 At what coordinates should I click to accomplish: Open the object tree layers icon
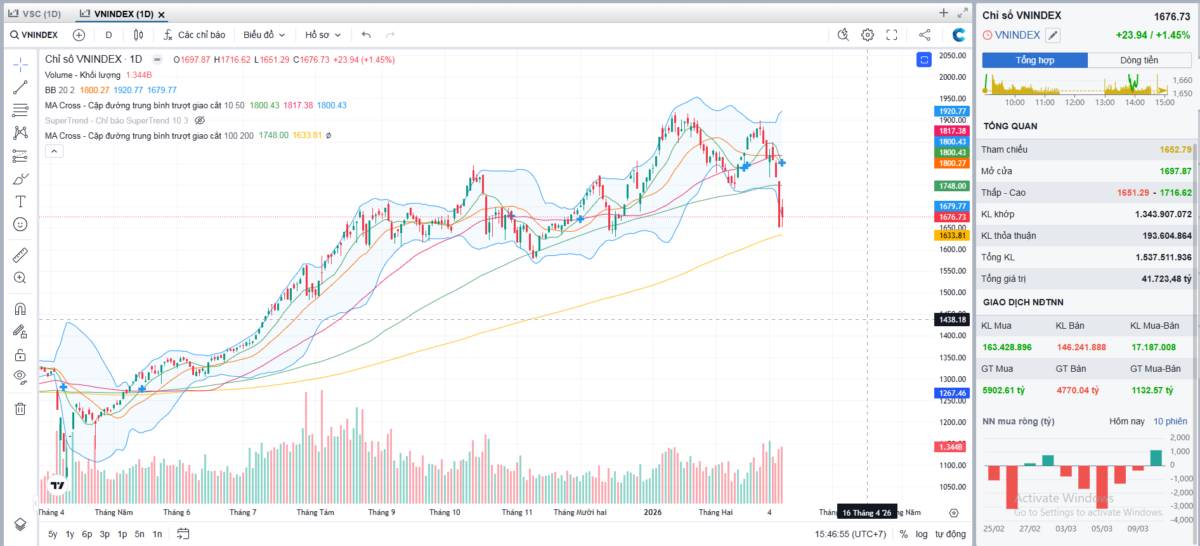pos(20,524)
